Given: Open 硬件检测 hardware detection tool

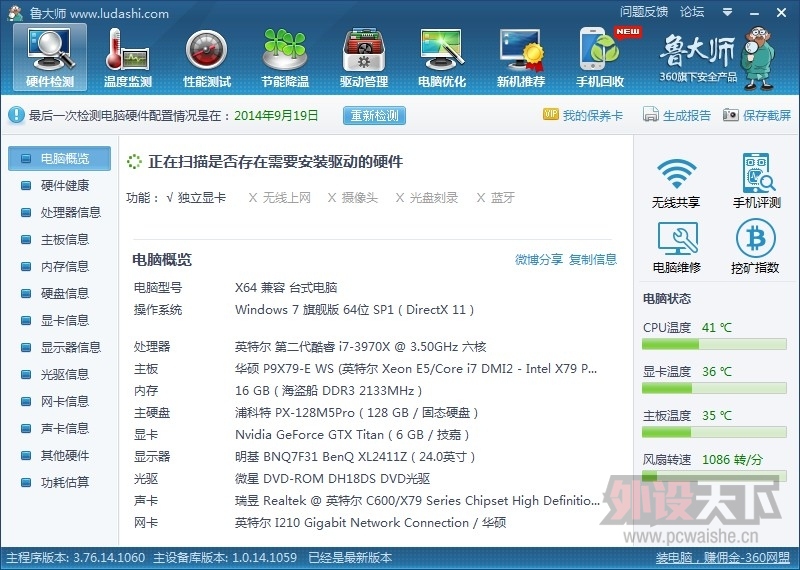Looking at the screenshot, I should tap(50, 58).
